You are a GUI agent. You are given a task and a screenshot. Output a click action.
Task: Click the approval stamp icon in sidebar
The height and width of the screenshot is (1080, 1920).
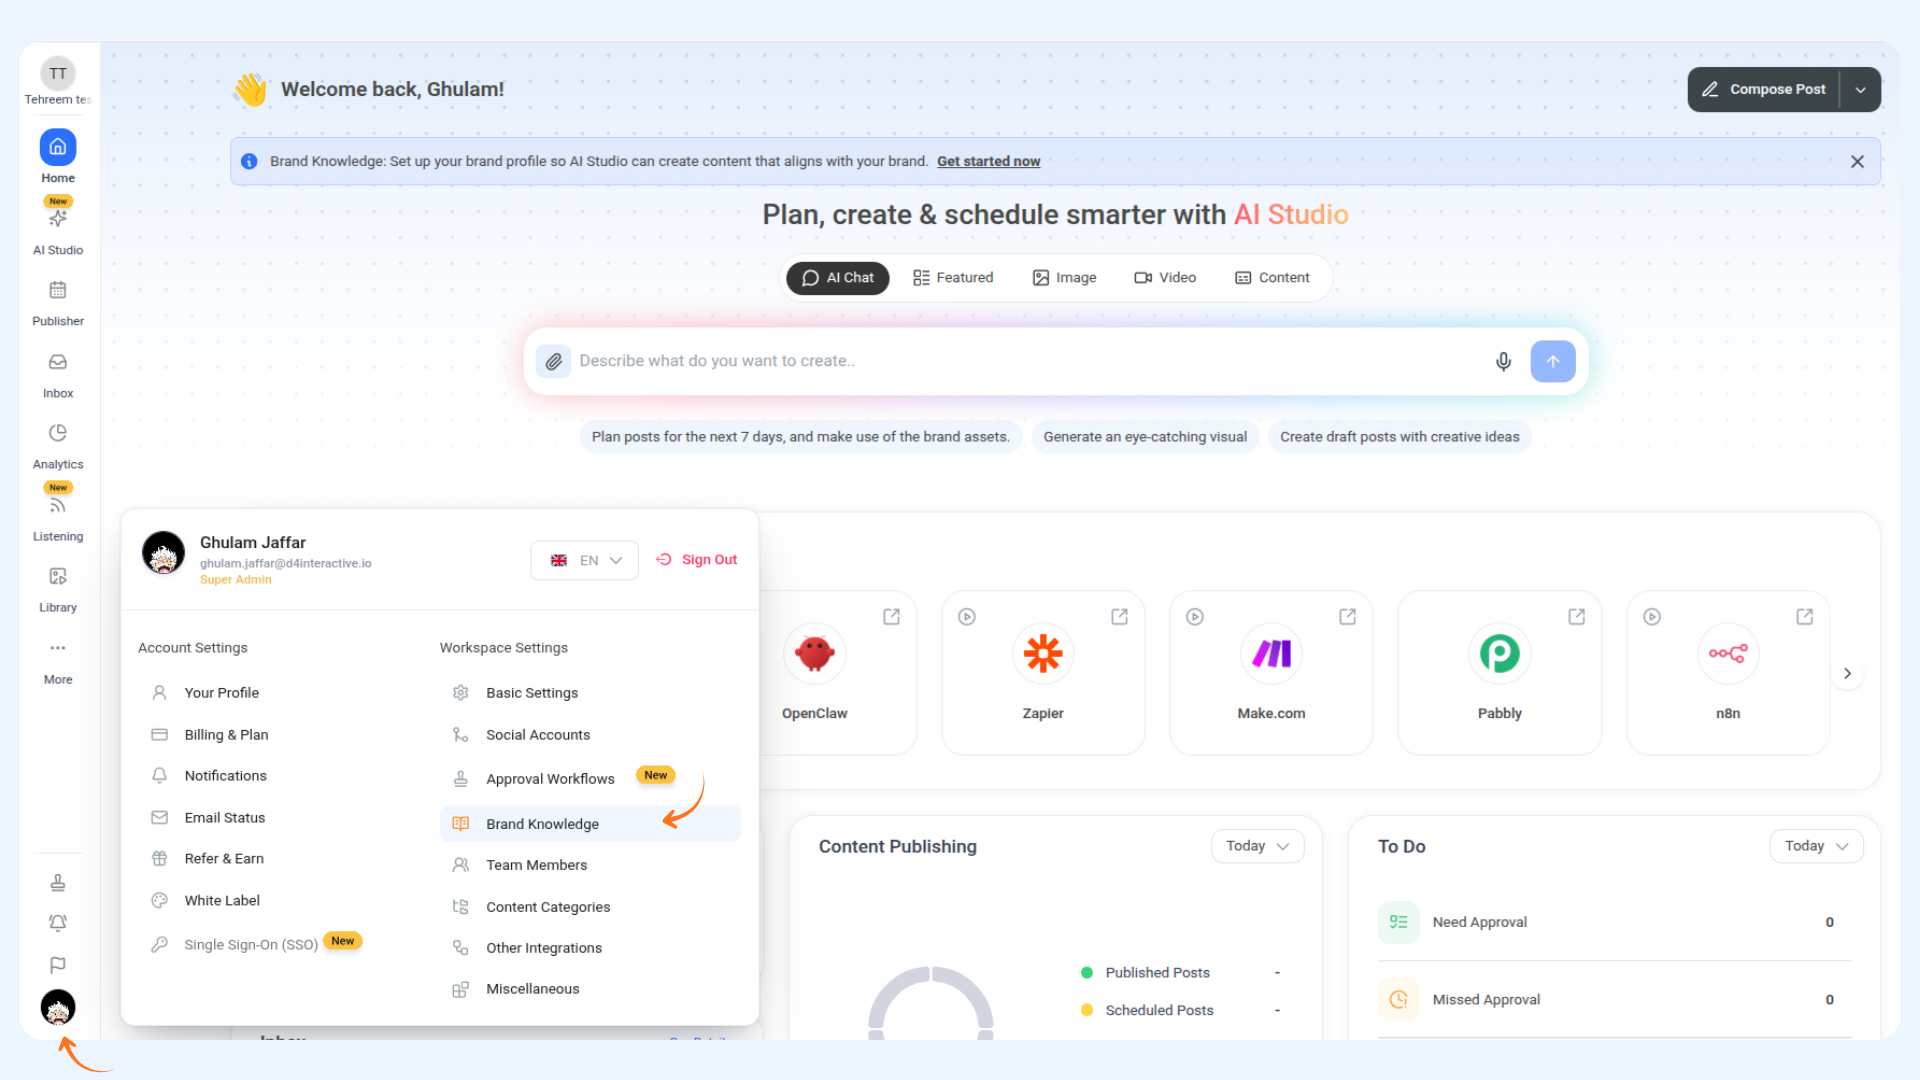click(58, 883)
